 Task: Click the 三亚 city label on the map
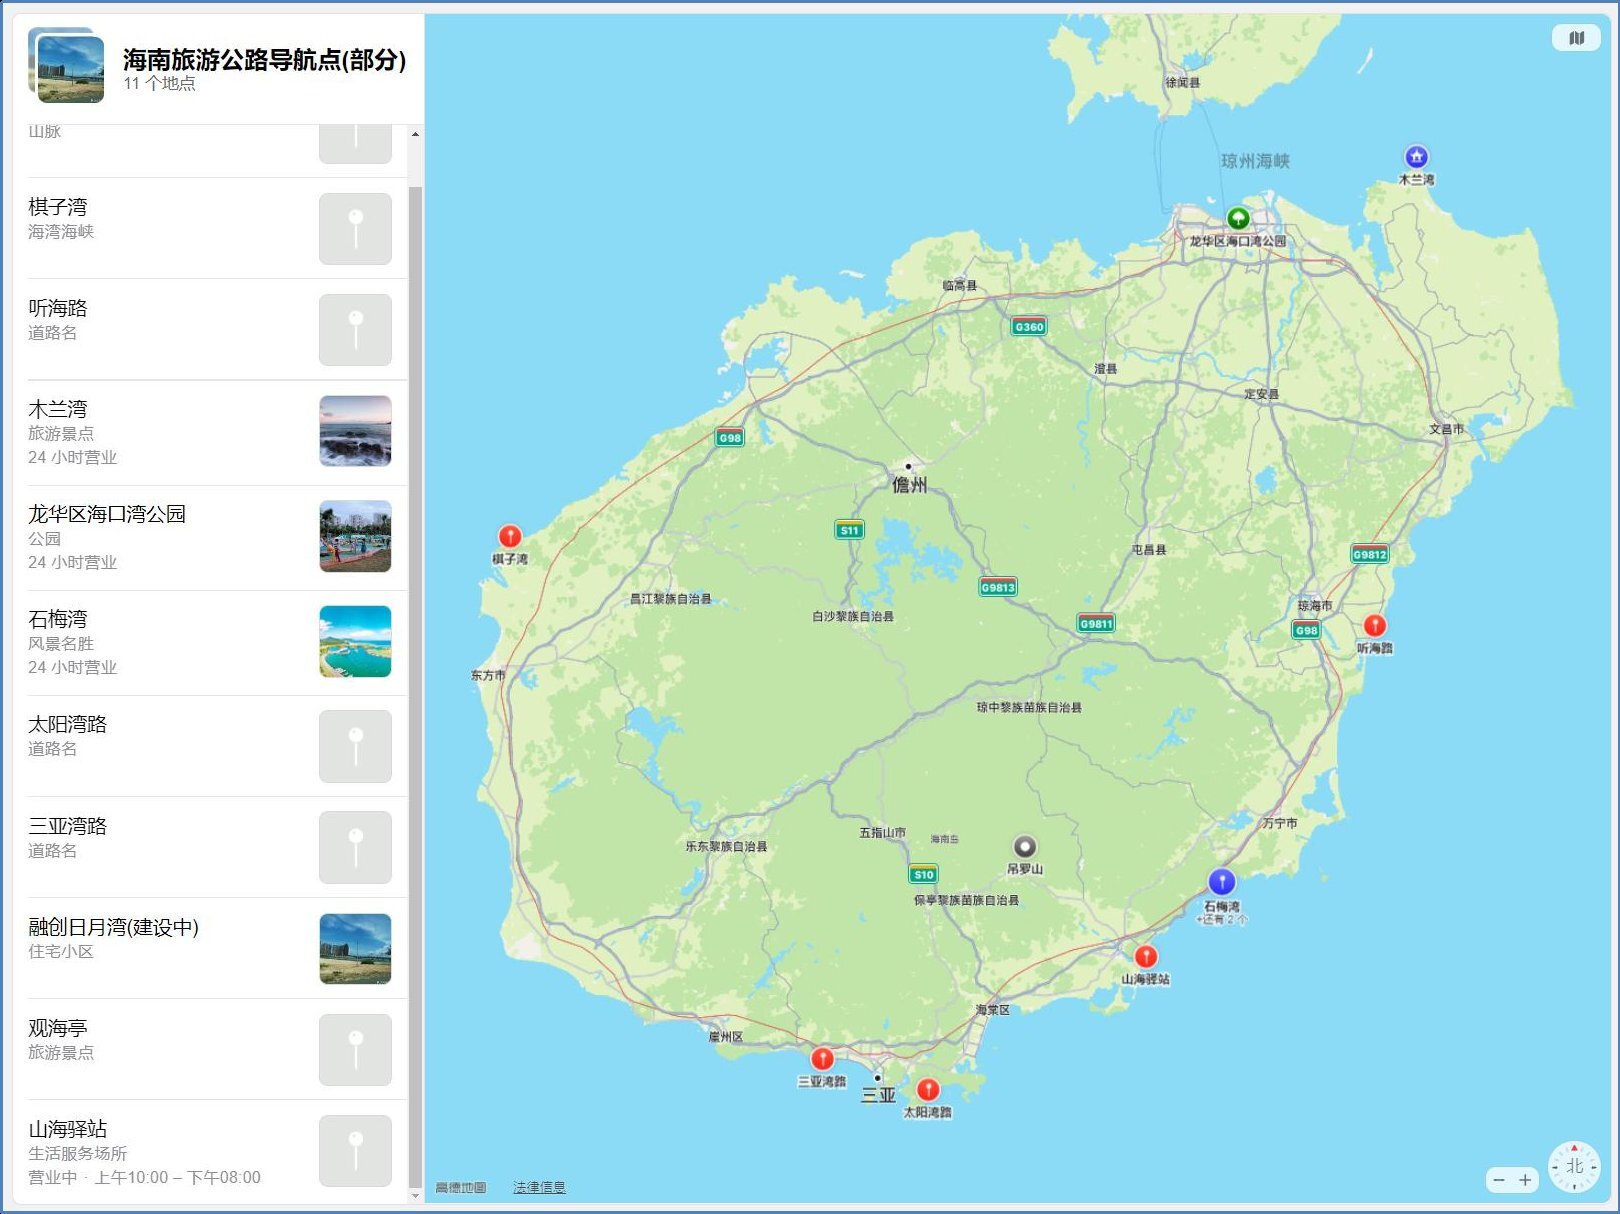click(879, 1095)
